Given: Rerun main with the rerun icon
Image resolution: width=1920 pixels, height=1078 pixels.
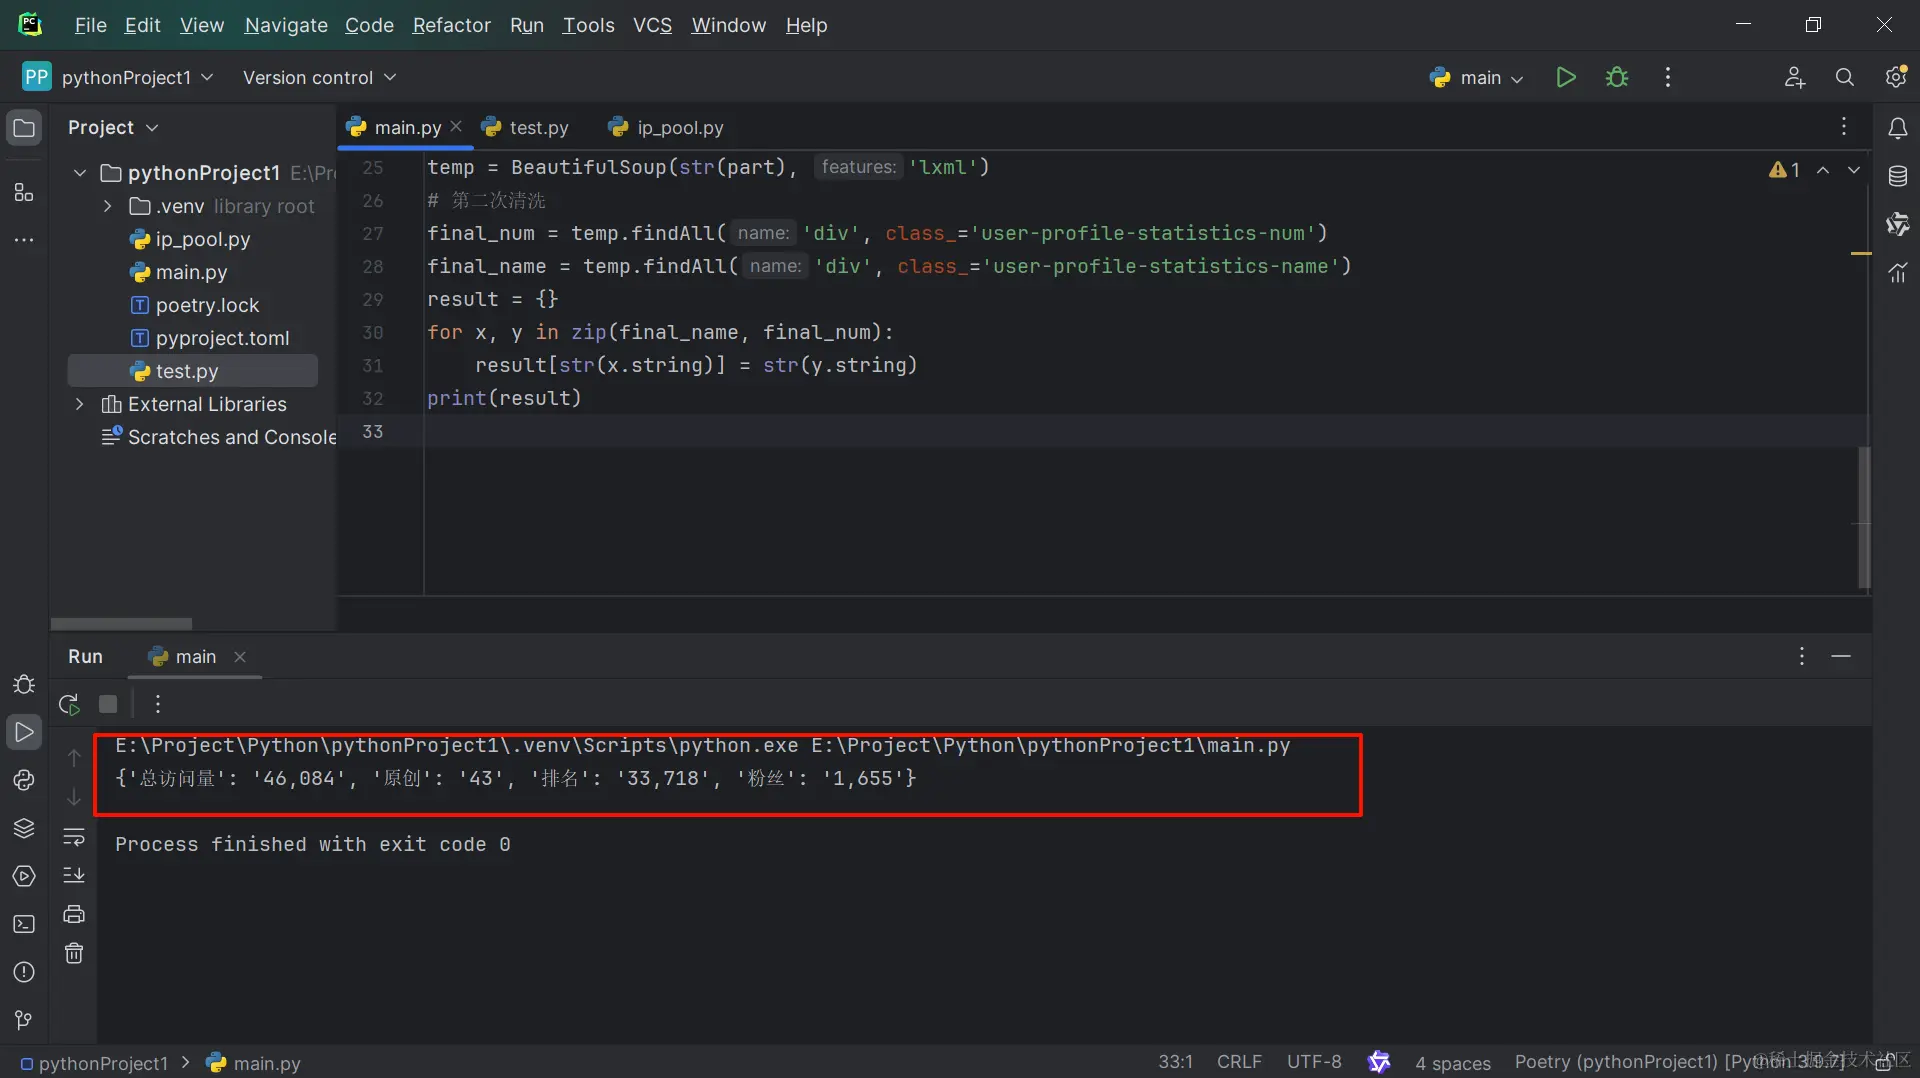Looking at the screenshot, I should coord(69,705).
